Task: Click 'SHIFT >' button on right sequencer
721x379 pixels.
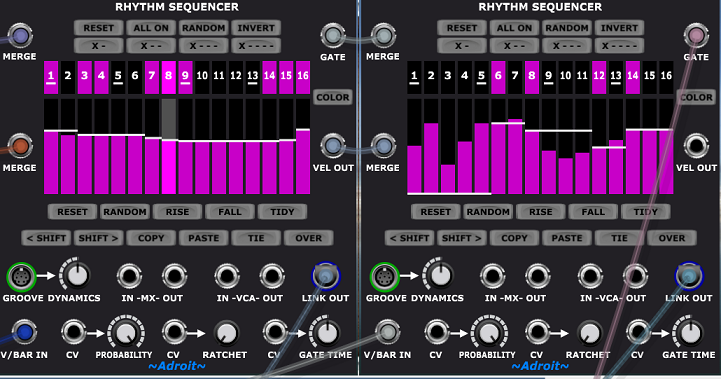Action: click(x=462, y=238)
